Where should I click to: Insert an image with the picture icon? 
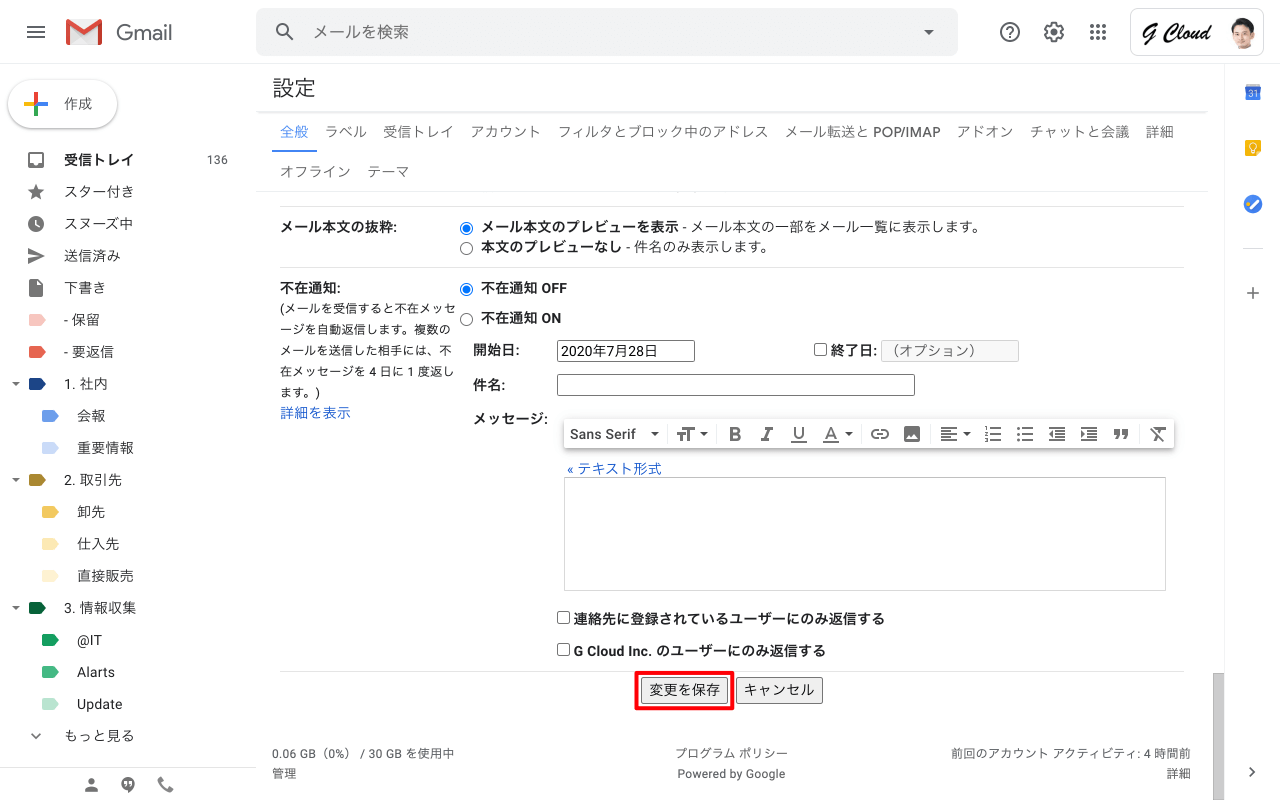point(912,434)
